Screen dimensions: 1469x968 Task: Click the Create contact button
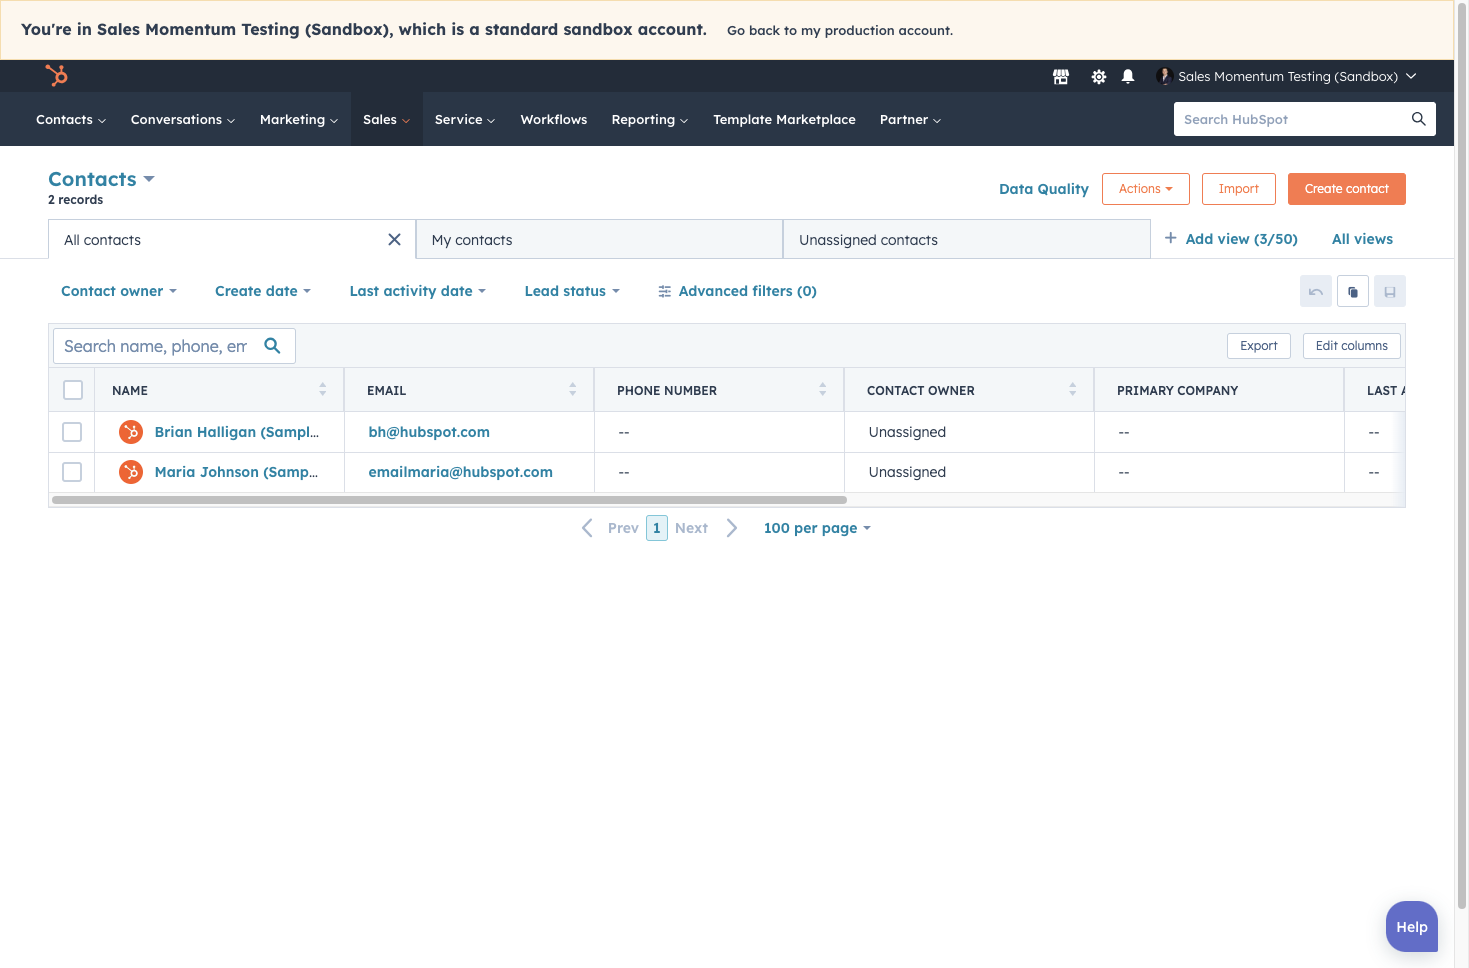coord(1347,189)
